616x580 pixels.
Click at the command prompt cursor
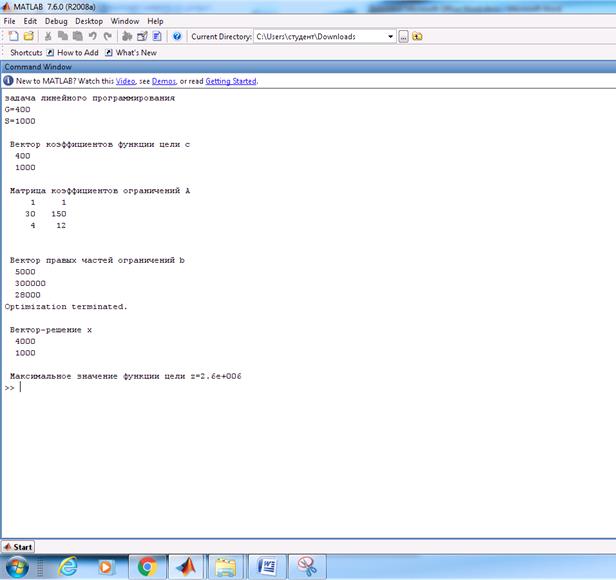tap(20, 387)
